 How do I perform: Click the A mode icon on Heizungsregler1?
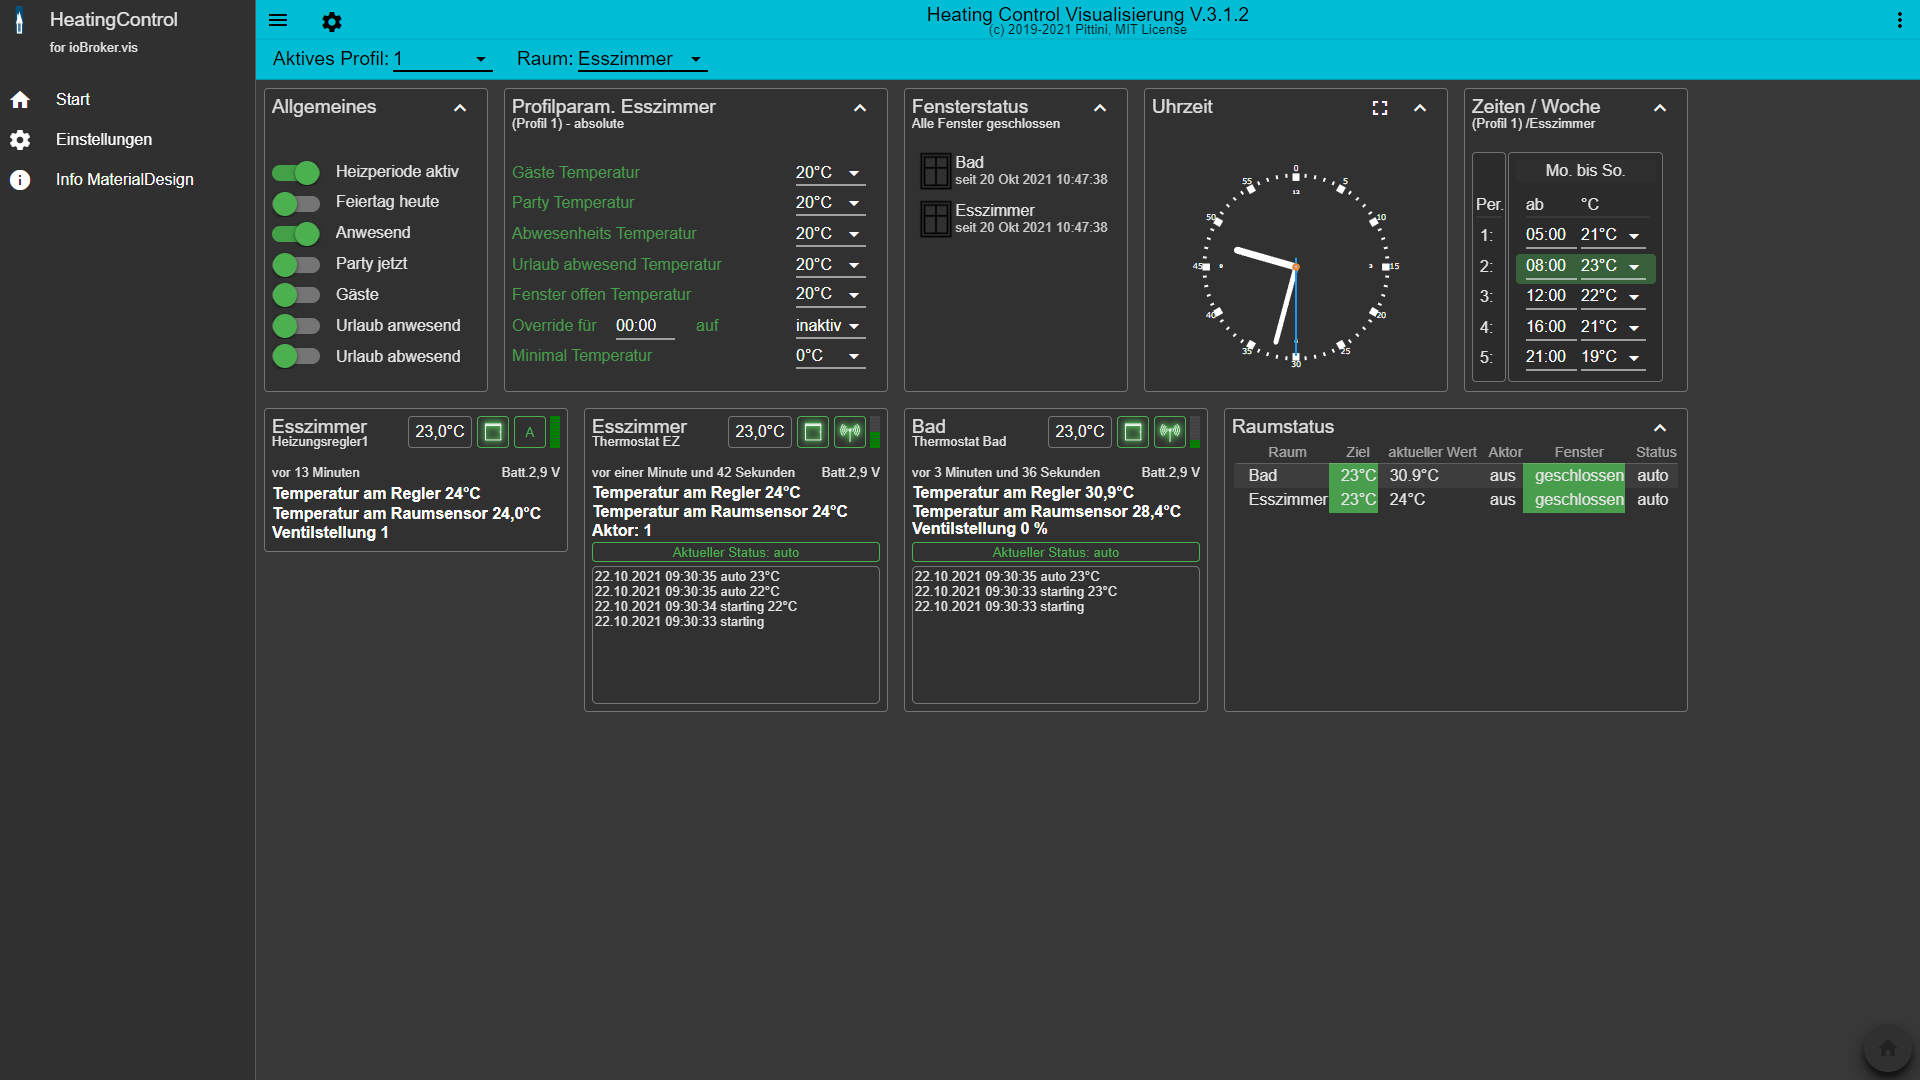point(530,432)
